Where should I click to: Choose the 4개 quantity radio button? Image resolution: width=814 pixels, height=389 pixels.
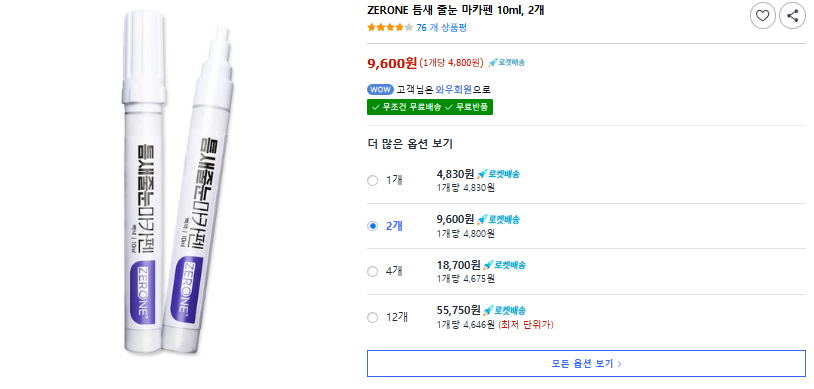372,272
